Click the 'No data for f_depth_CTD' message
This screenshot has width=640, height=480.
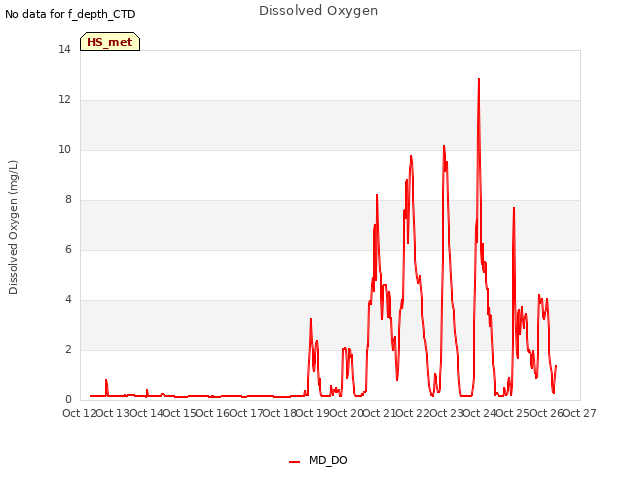coord(70,14)
